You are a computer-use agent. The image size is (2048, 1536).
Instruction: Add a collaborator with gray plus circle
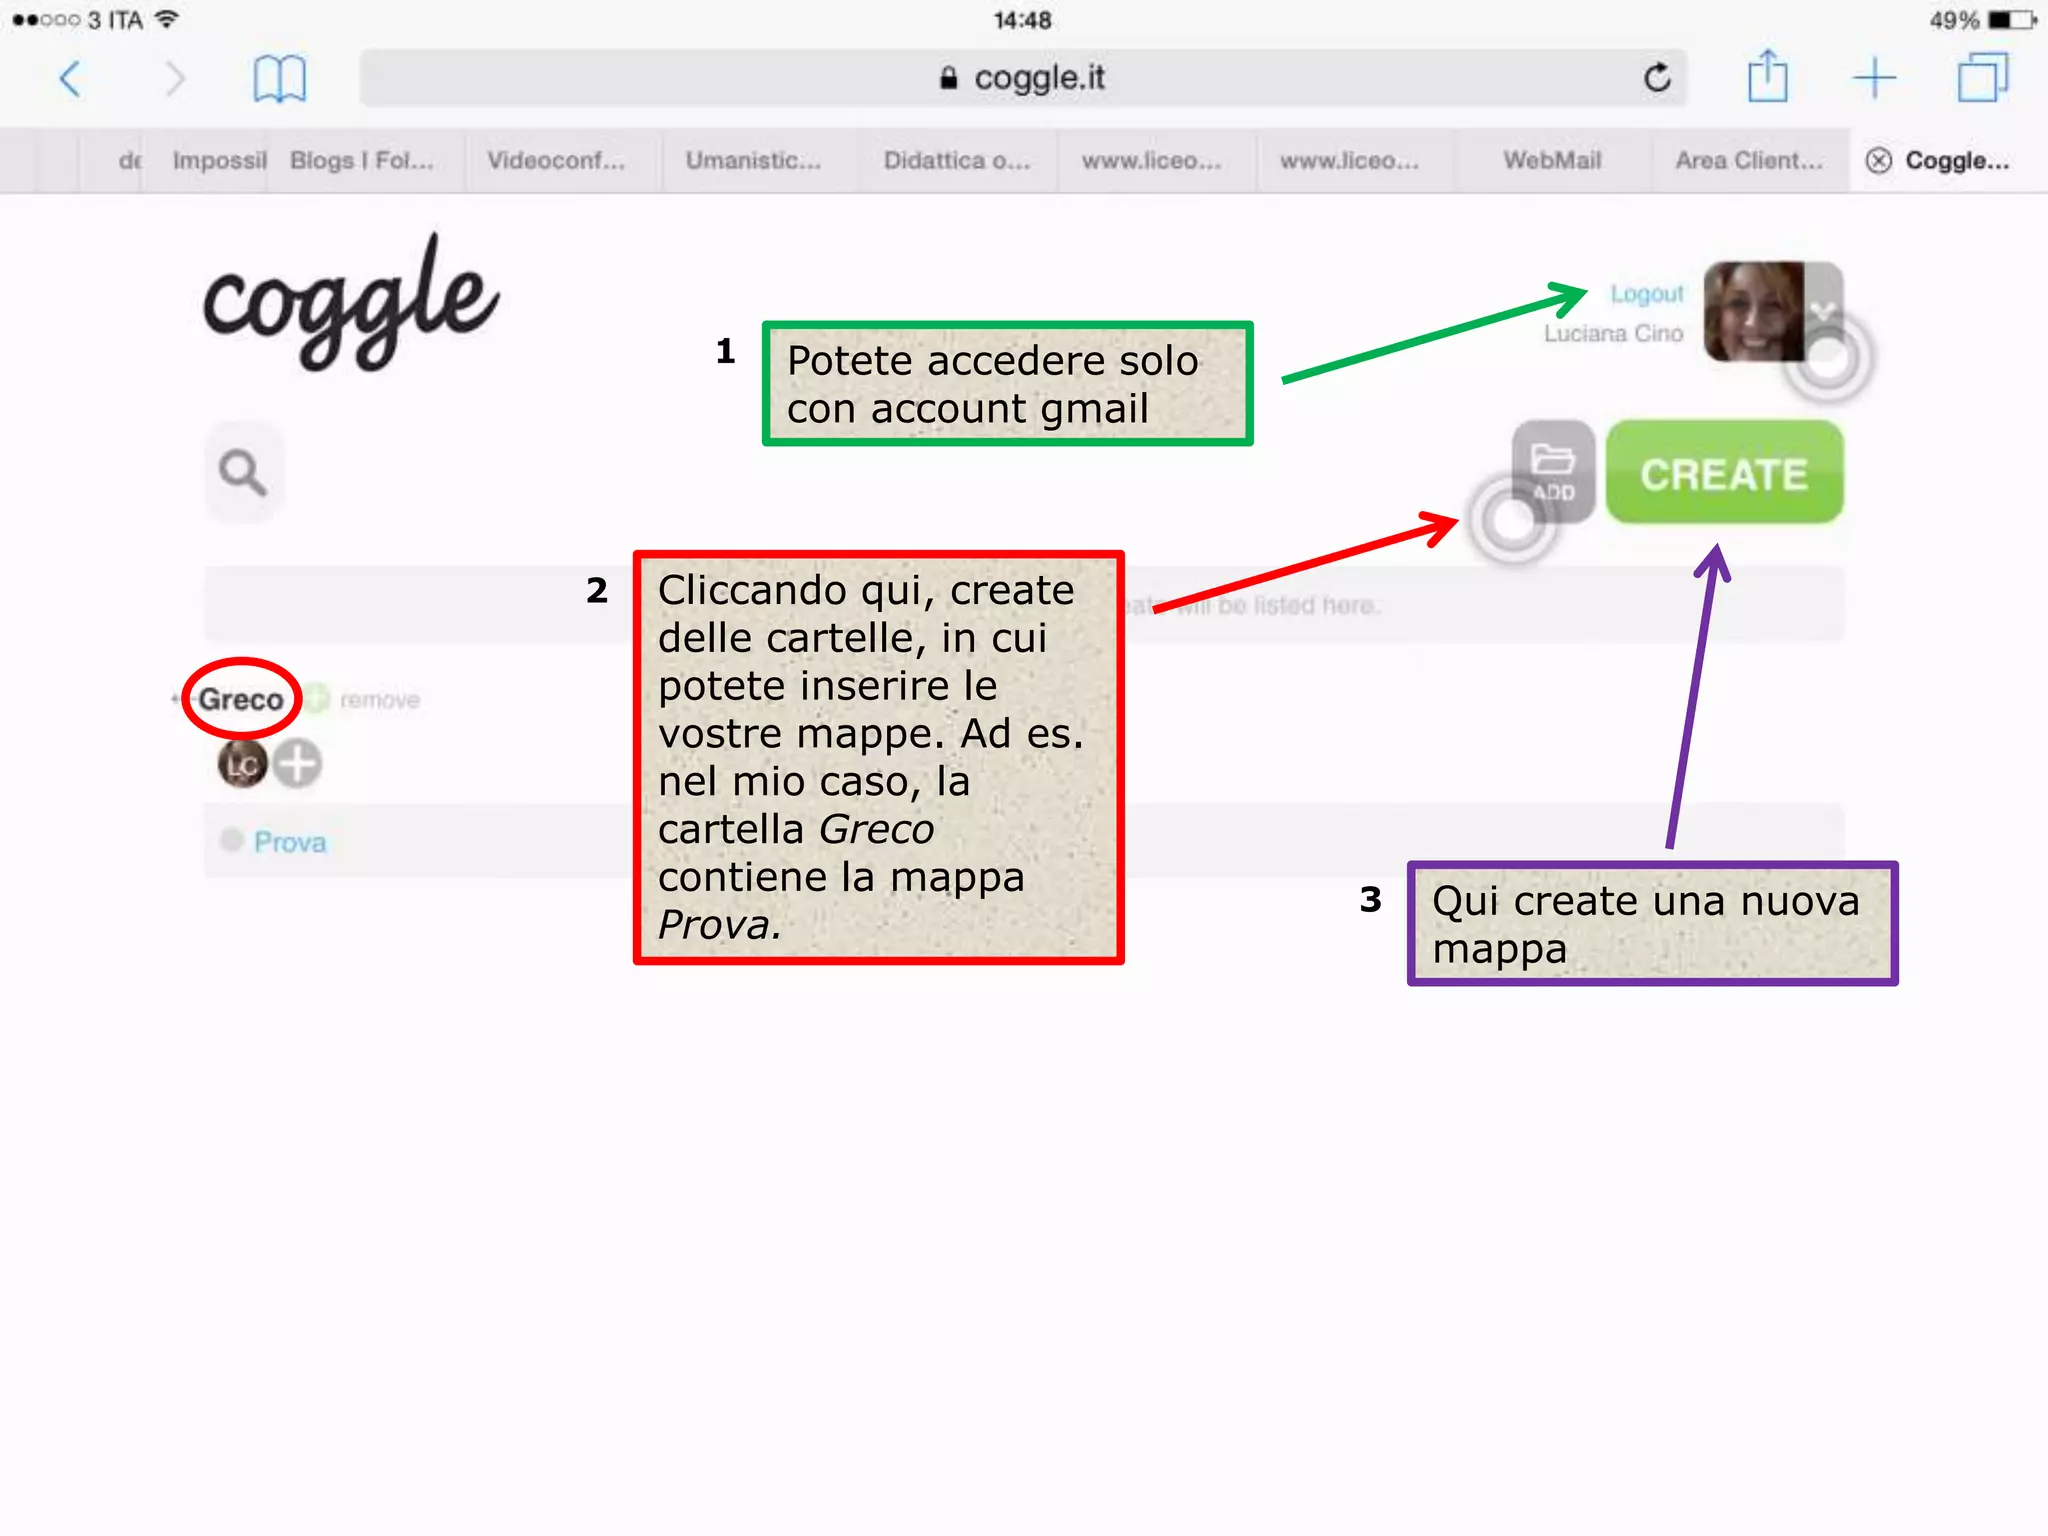click(x=298, y=765)
